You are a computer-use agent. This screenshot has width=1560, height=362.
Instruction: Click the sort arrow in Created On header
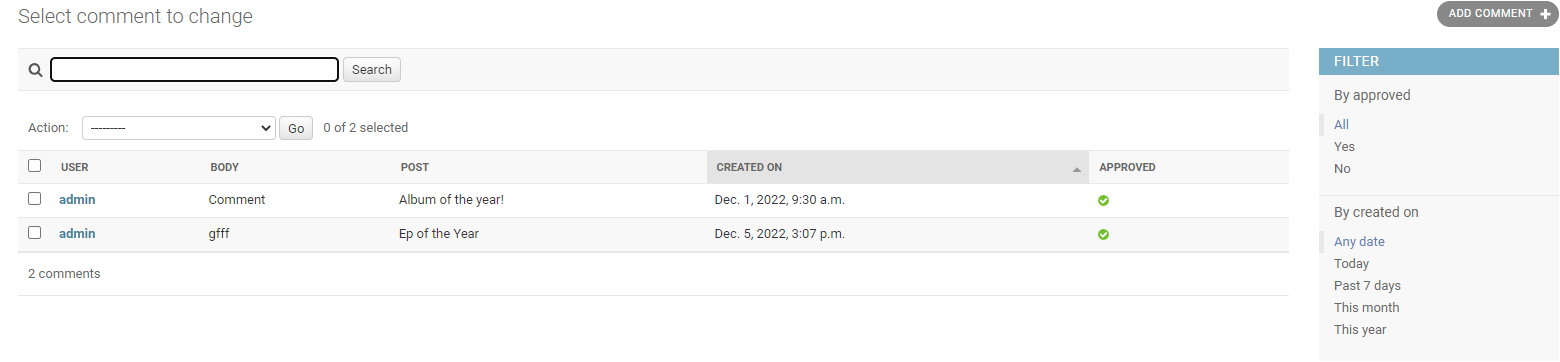click(1077, 170)
